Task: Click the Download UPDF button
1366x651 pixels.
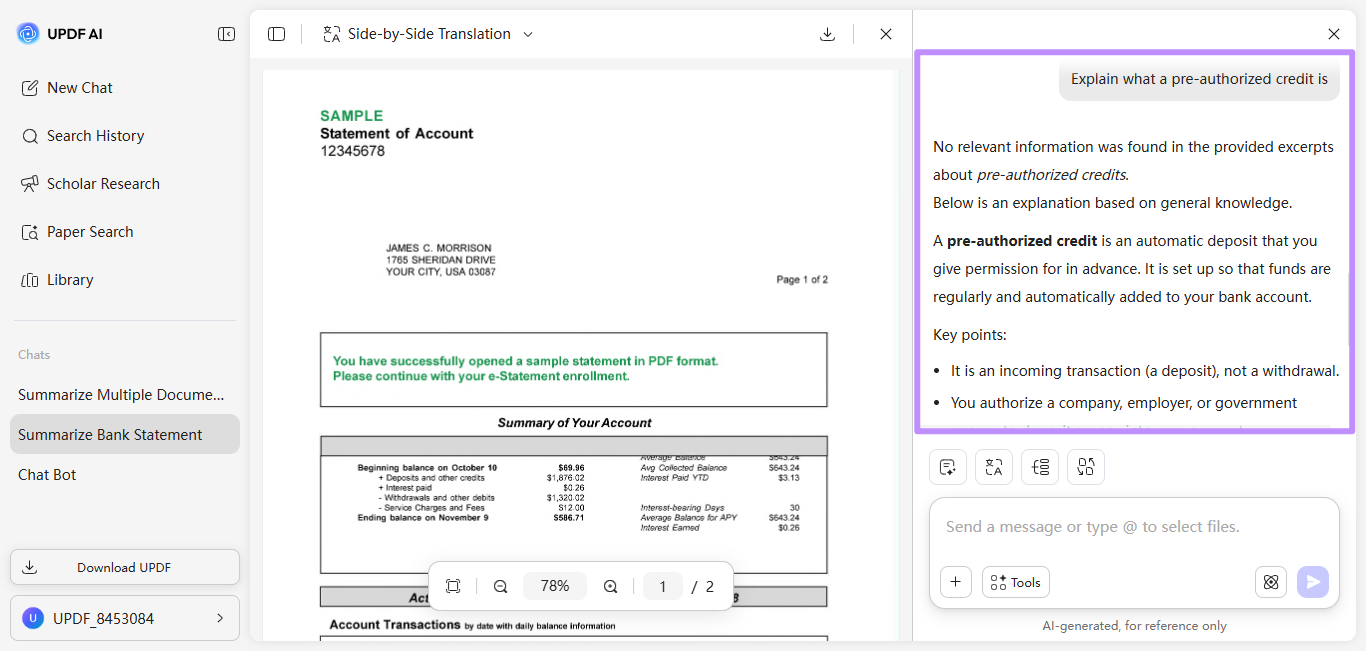Action: [x=125, y=567]
